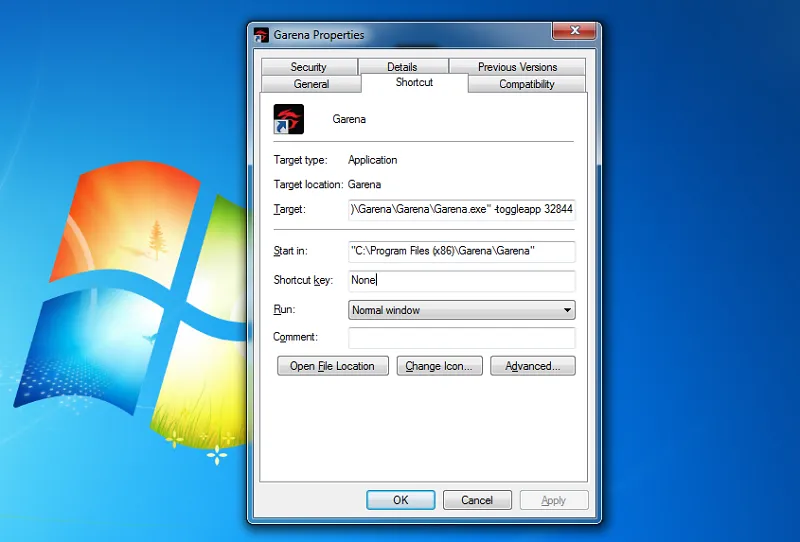This screenshot has width=800, height=542.
Task: Click inside the Target text field
Action: pos(461,210)
